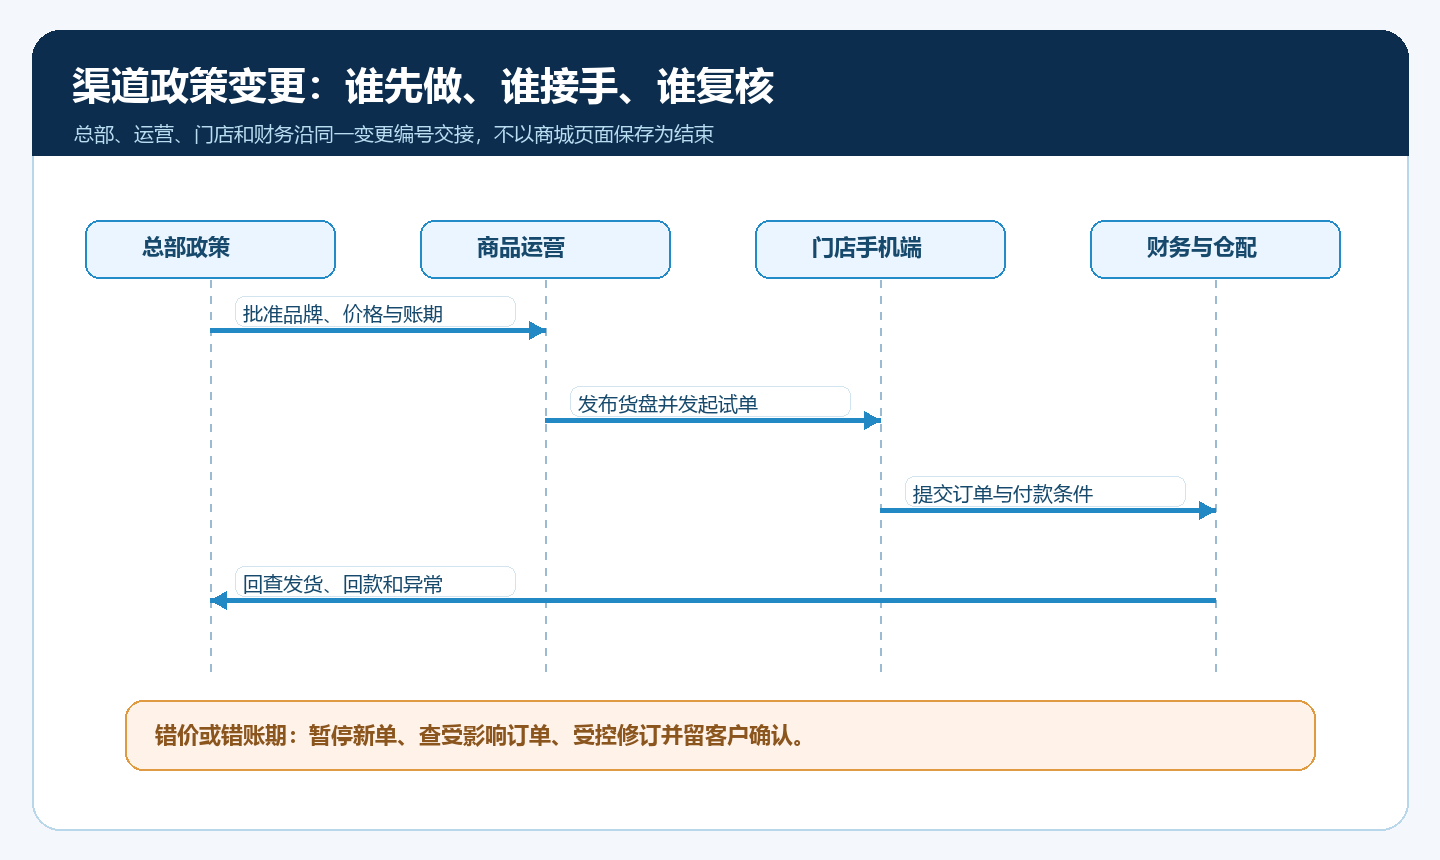
Task: Click the orange 错价或错账期 note box
Action: coord(720,735)
